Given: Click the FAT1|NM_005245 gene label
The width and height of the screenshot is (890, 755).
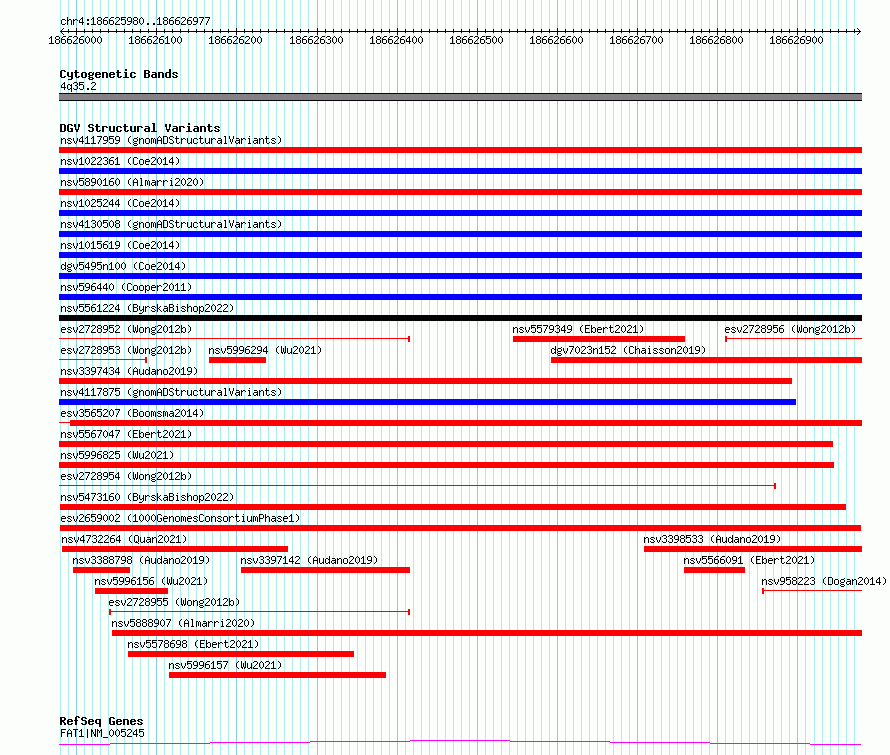Looking at the screenshot, I should pos(102,733).
